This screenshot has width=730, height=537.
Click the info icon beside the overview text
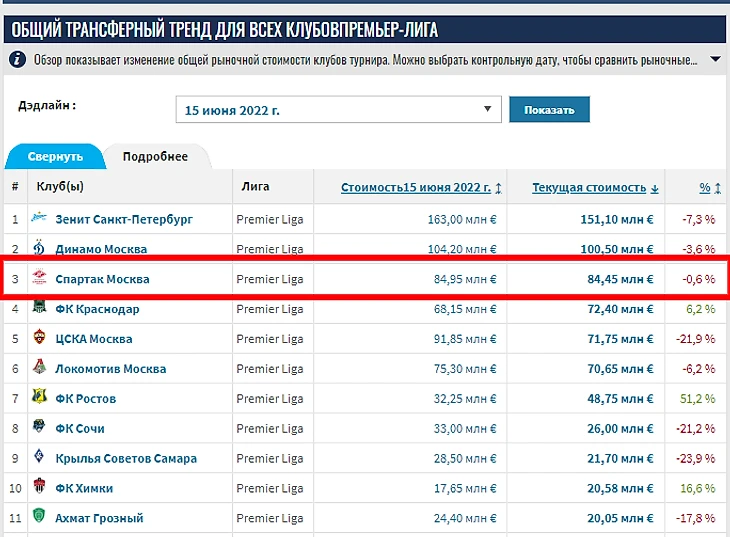pyautogui.click(x=17, y=60)
